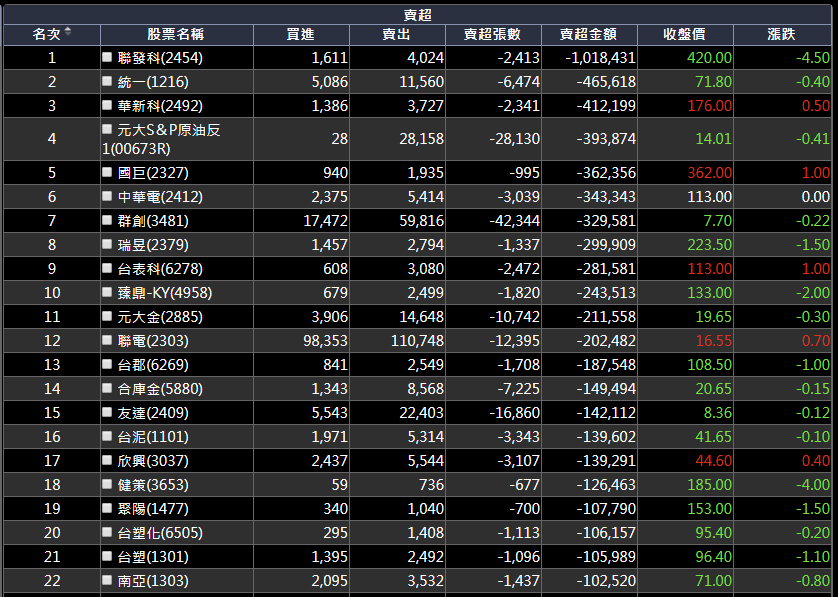Select the 漲跌 value 0.00 of 中華電
Image resolution: width=838 pixels, height=597 pixels.
point(816,197)
